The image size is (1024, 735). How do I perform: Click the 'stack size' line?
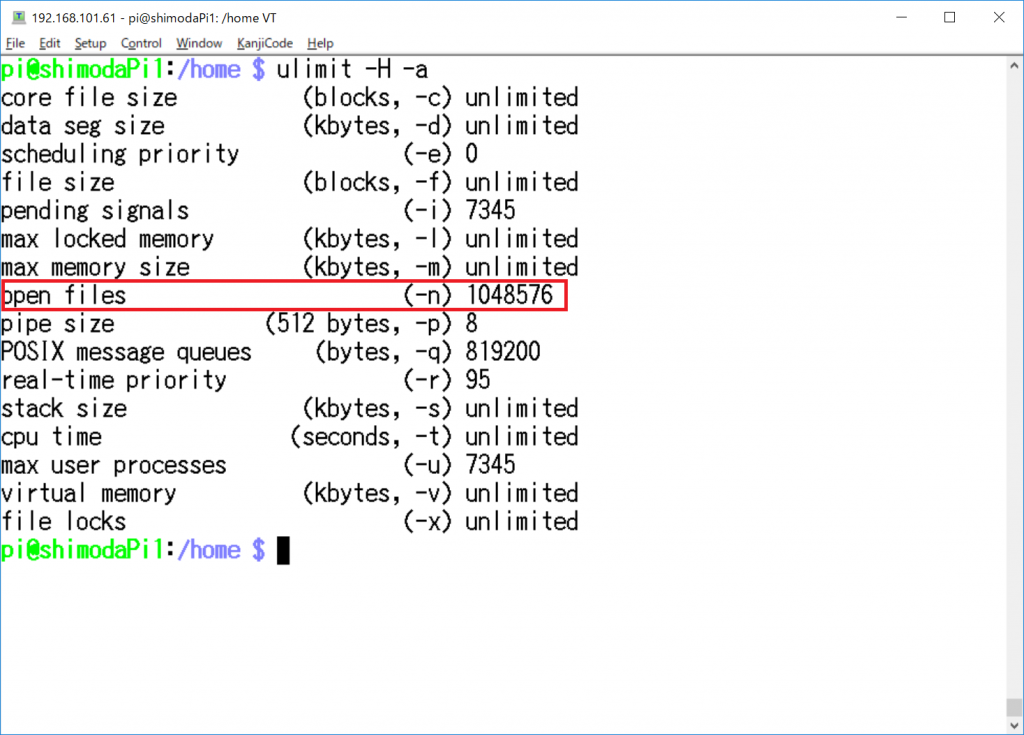(x=290, y=409)
